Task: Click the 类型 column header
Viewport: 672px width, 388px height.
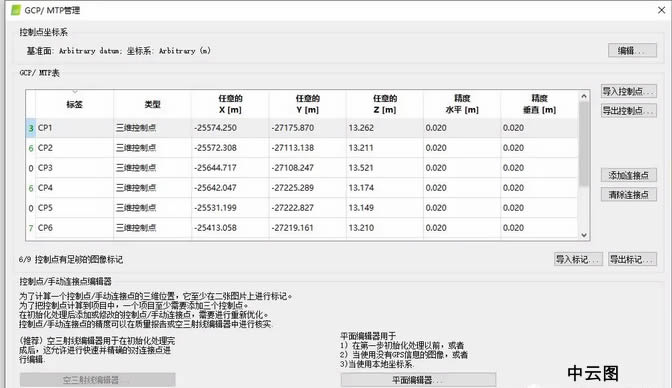Action: pyautogui.click(x=152, y=104)
